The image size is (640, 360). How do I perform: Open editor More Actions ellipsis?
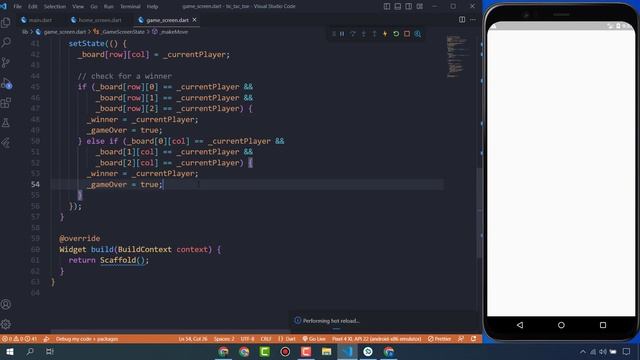[473, 20]
